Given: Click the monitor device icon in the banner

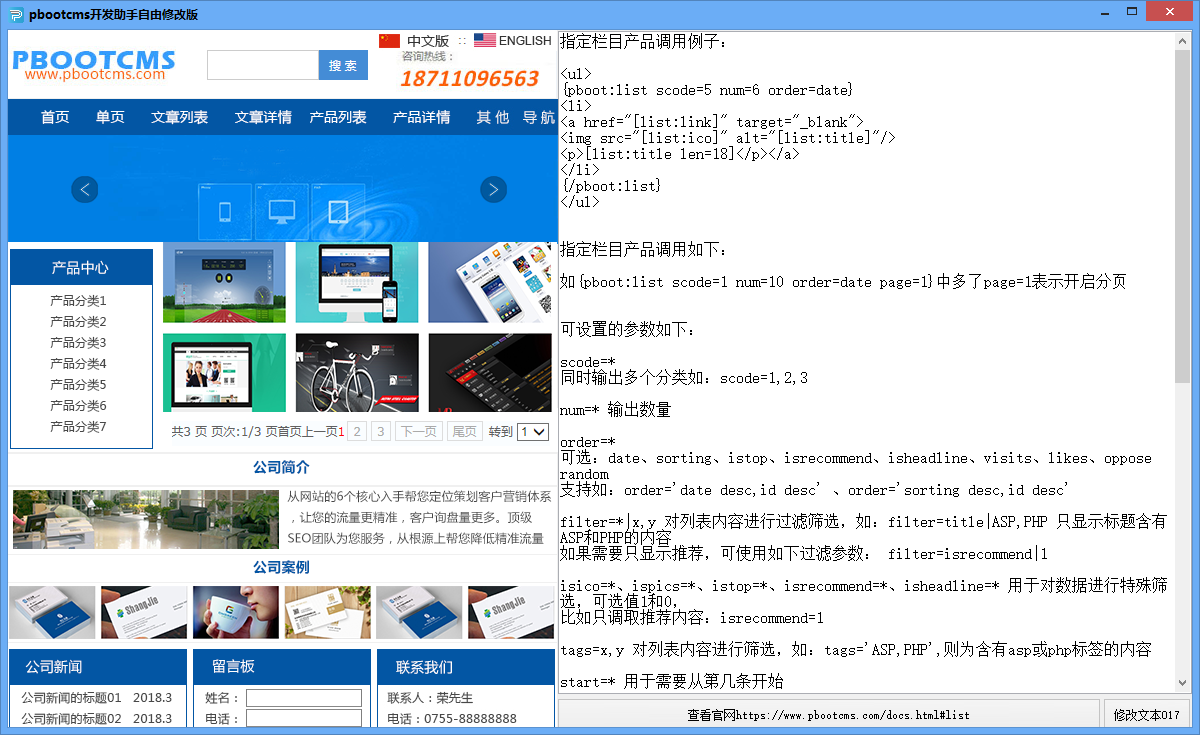Looking at the screenshot, I should 281,210.
